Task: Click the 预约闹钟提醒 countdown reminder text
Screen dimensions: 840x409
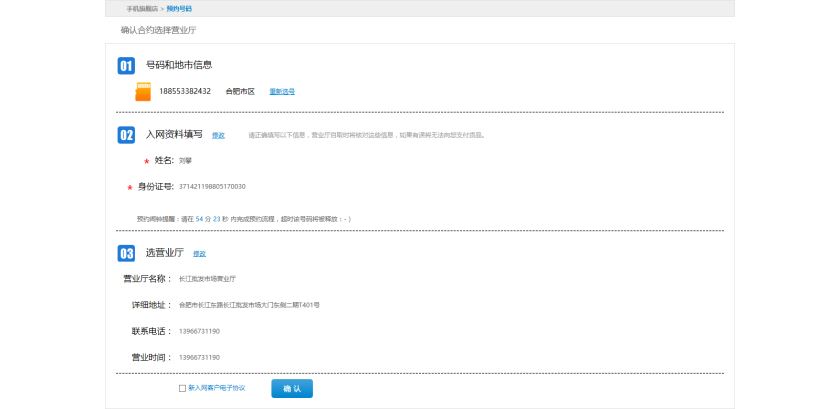Action: [244, 219]
